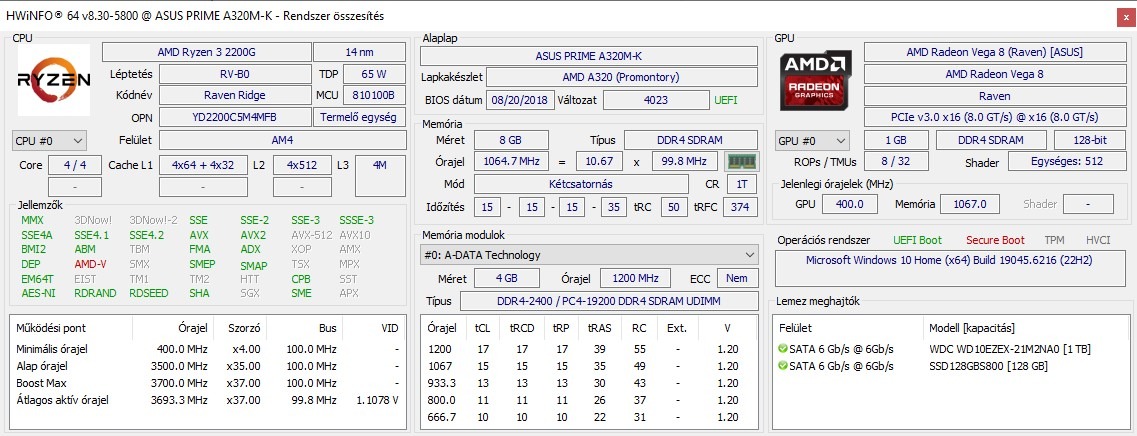Viewport: 1137px width, 436px height.
Task: Open the CPU #0 selector dropdown
Action: (x=49, y=141)
